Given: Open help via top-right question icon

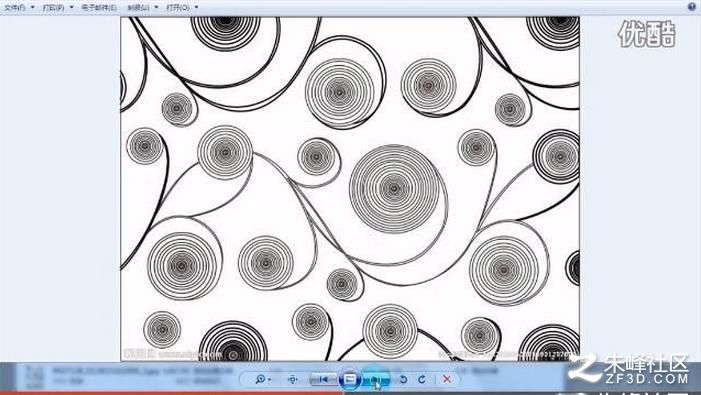Looking at the screenshot, I should (x=692, y=6).
